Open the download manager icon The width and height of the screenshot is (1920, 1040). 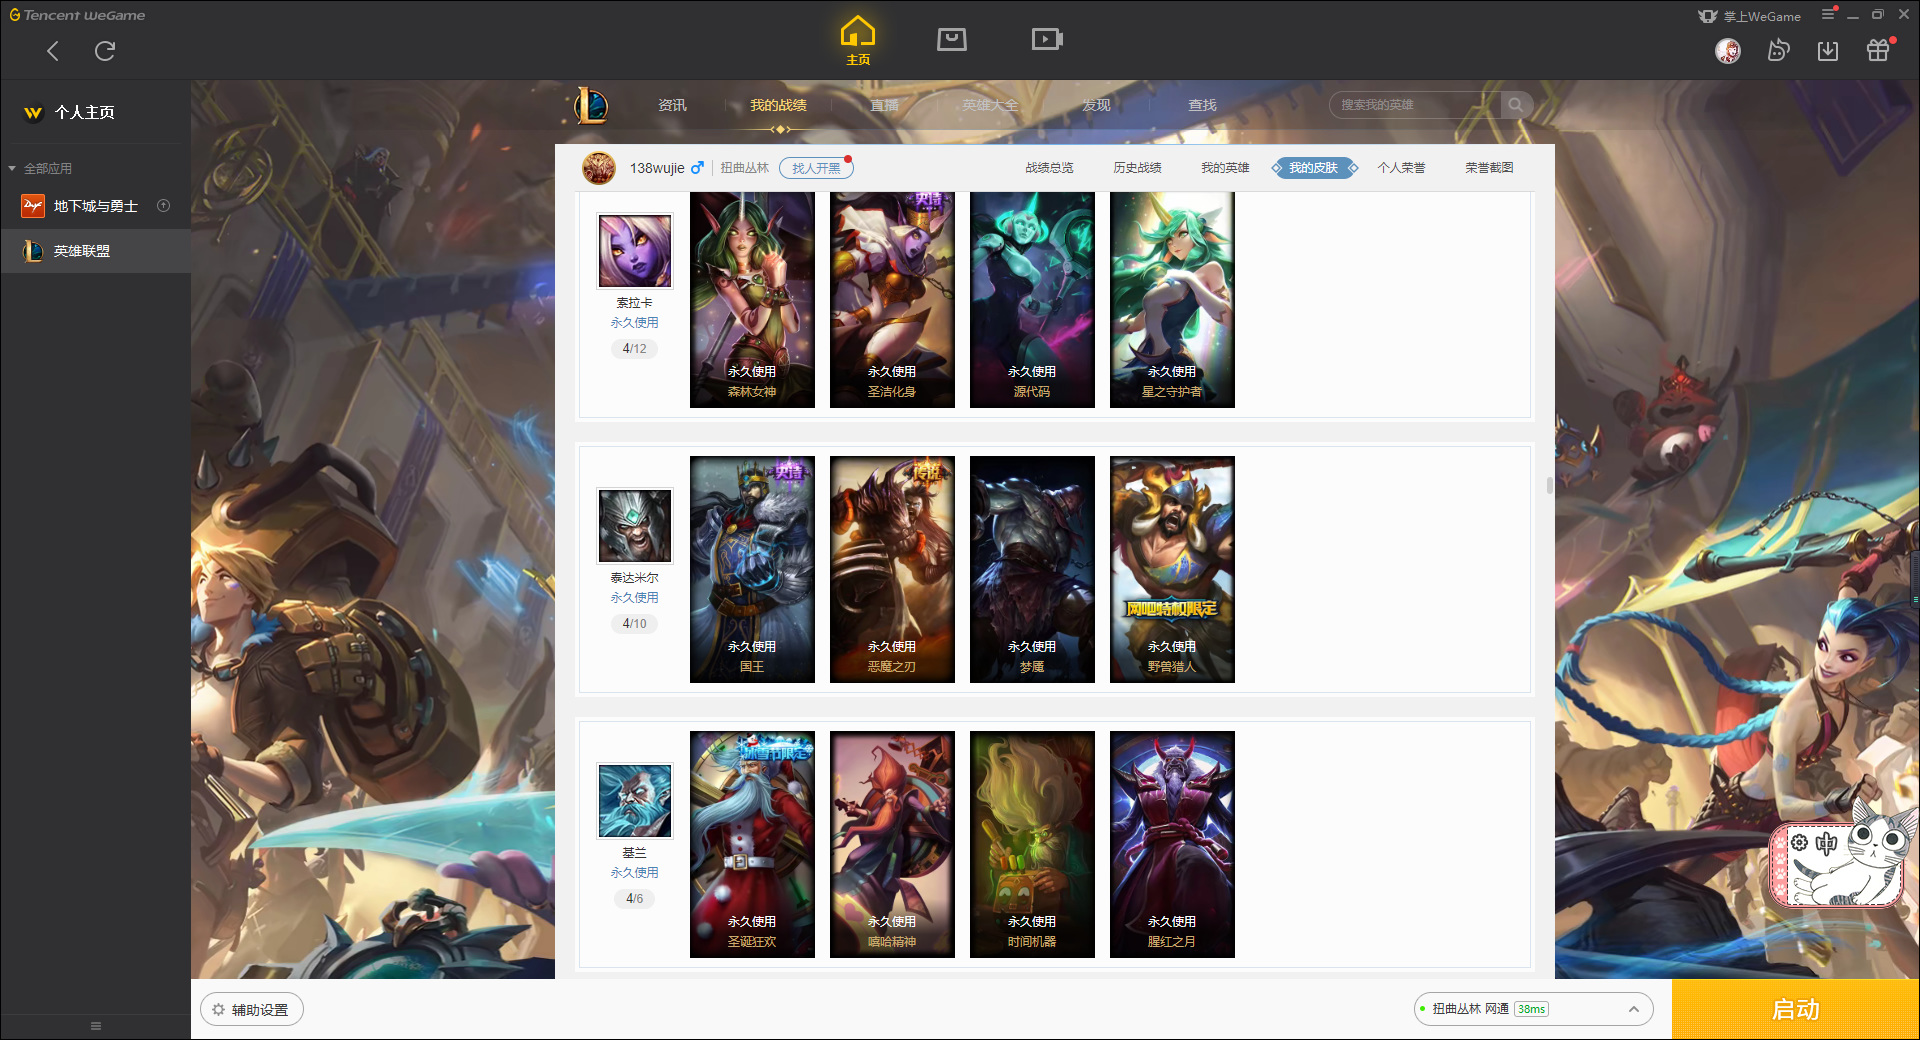1828,50
